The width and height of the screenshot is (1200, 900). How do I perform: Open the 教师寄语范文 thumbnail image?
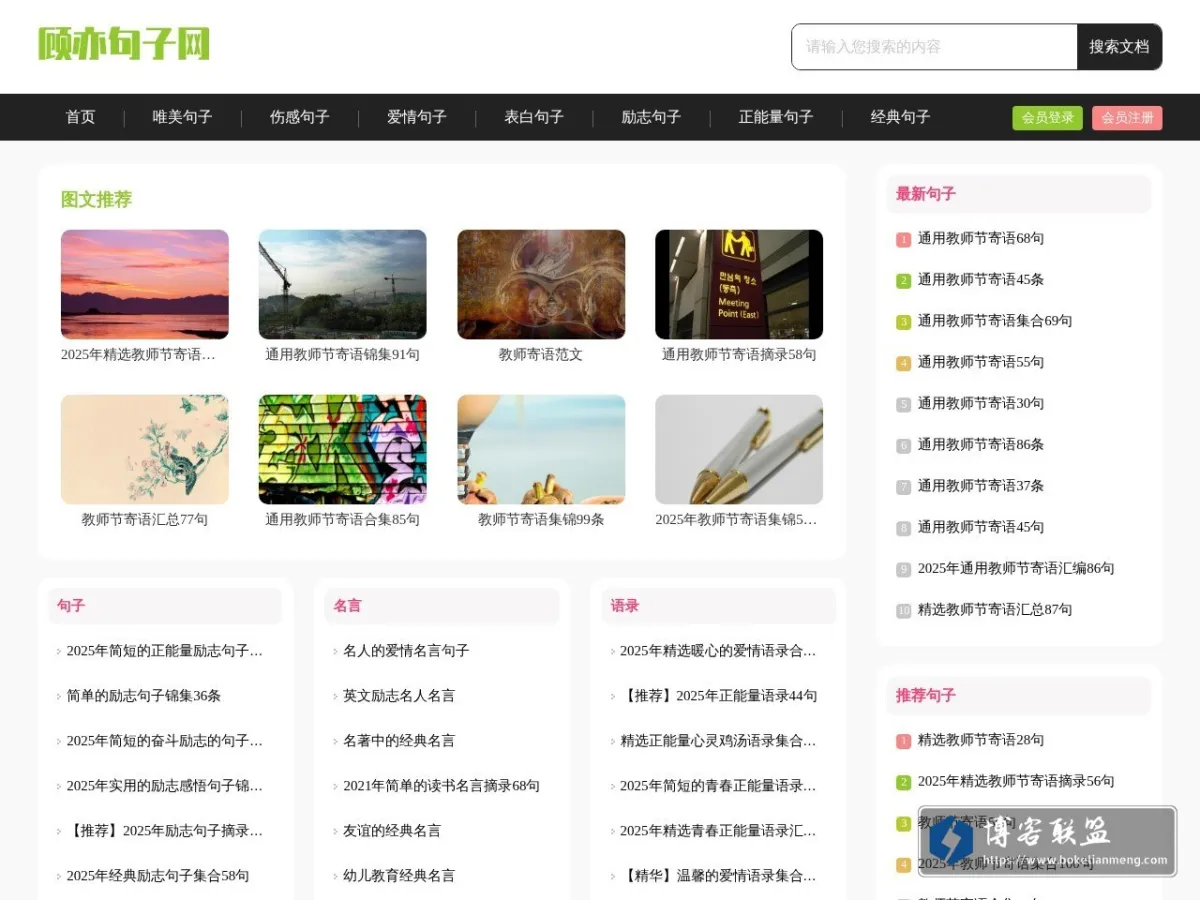[x=541, y=285]
